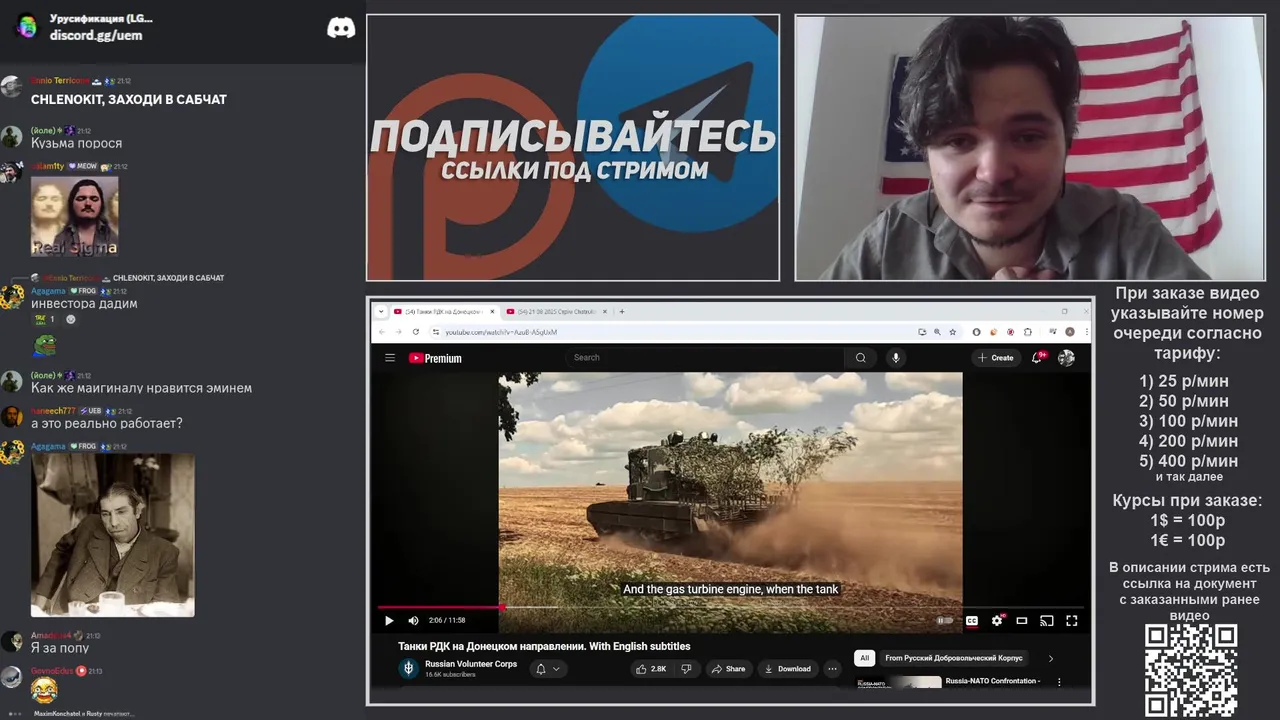
Task: Go back in browser
Action: (381, 331)
